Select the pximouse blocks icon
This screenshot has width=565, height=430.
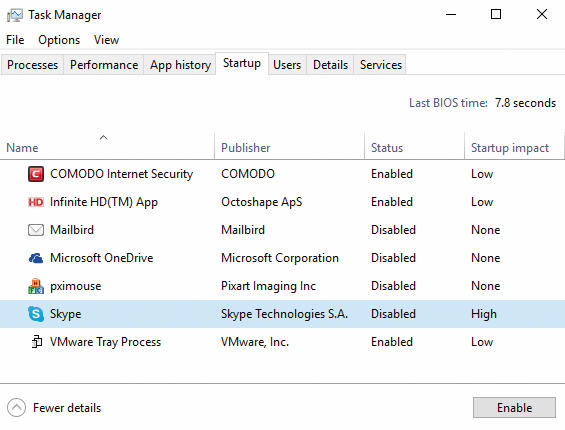tap(36, 286)
